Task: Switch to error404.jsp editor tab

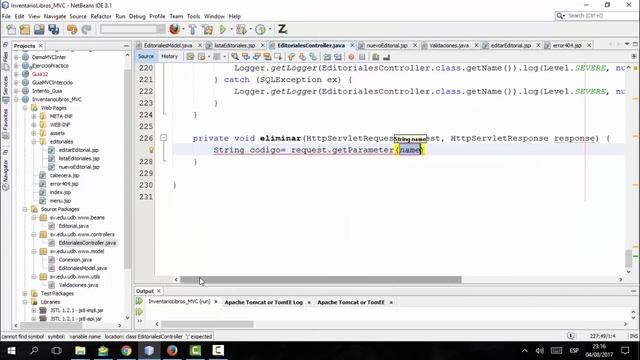Action: [x=567, y=45]
